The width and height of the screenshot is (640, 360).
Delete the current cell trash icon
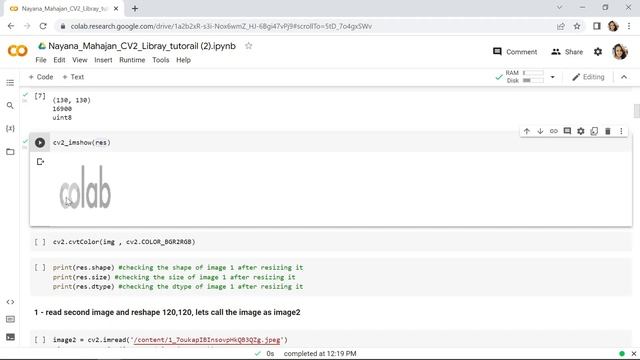coord(607,131)
